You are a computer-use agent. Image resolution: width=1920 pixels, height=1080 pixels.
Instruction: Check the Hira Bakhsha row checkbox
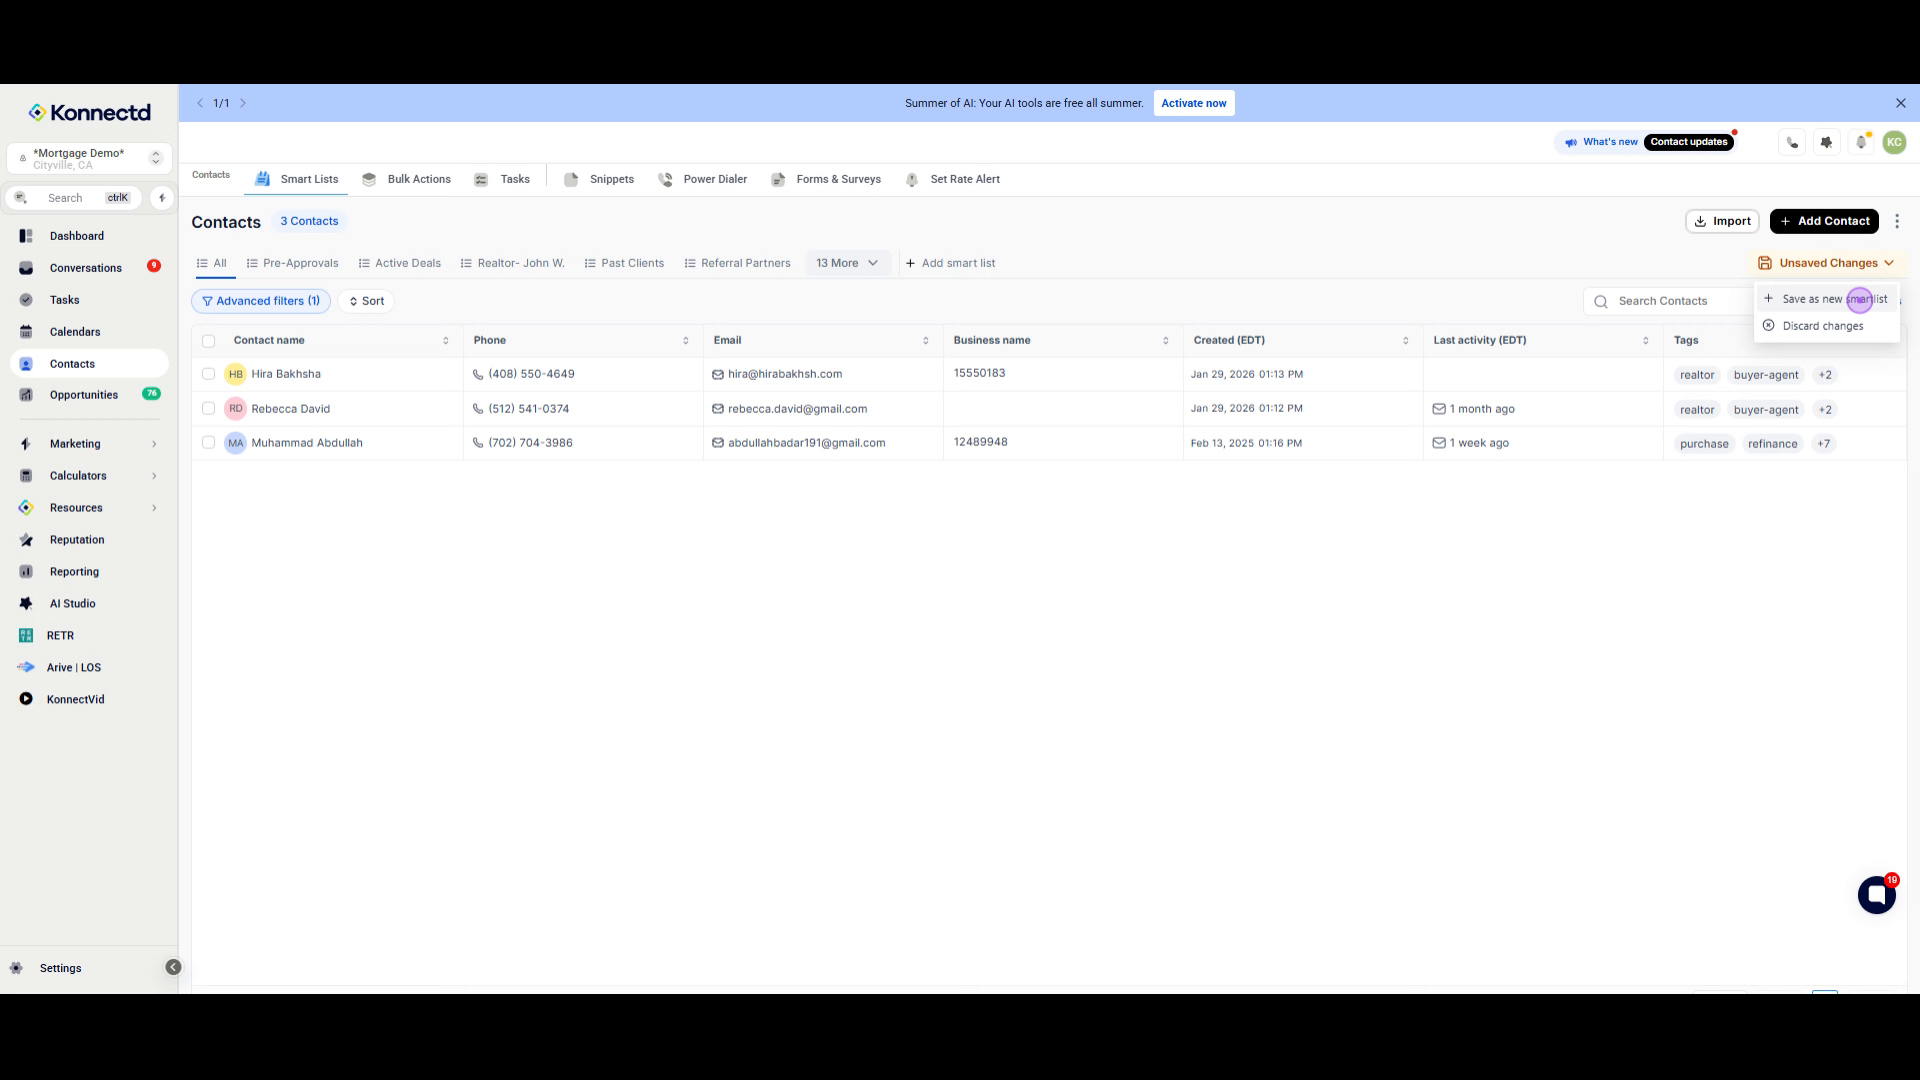208,374
